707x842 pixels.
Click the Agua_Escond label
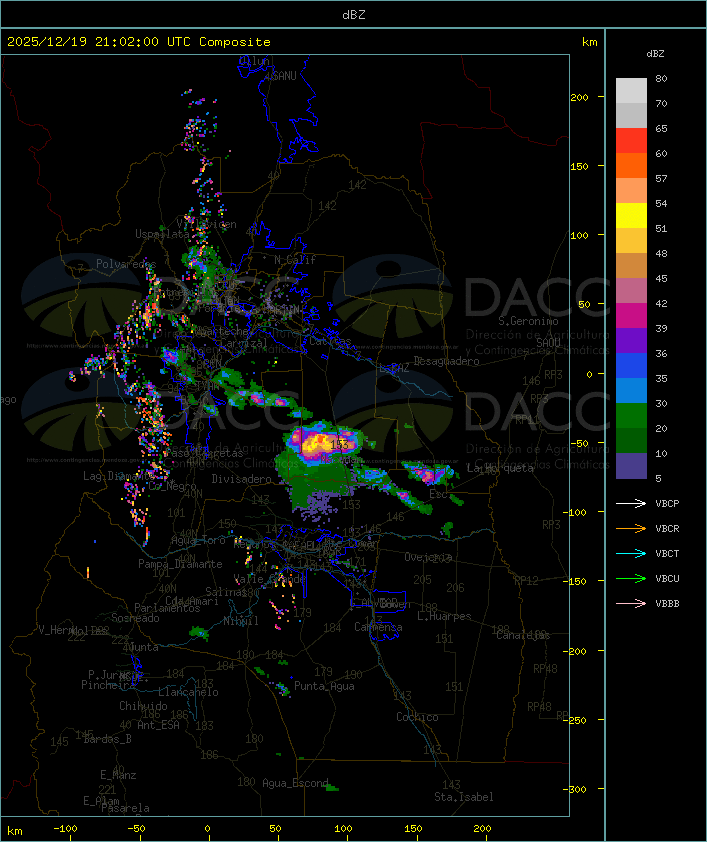coord(295,783)
